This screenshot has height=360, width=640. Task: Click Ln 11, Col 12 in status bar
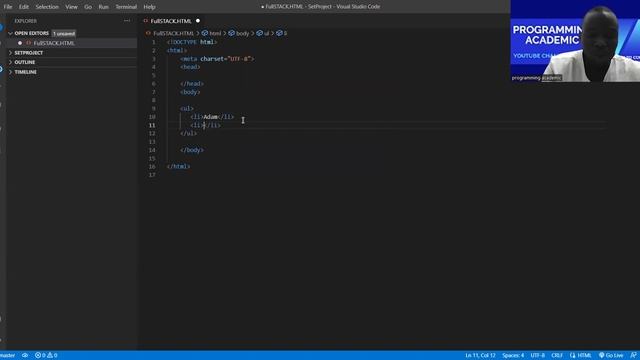click(480, 356)
